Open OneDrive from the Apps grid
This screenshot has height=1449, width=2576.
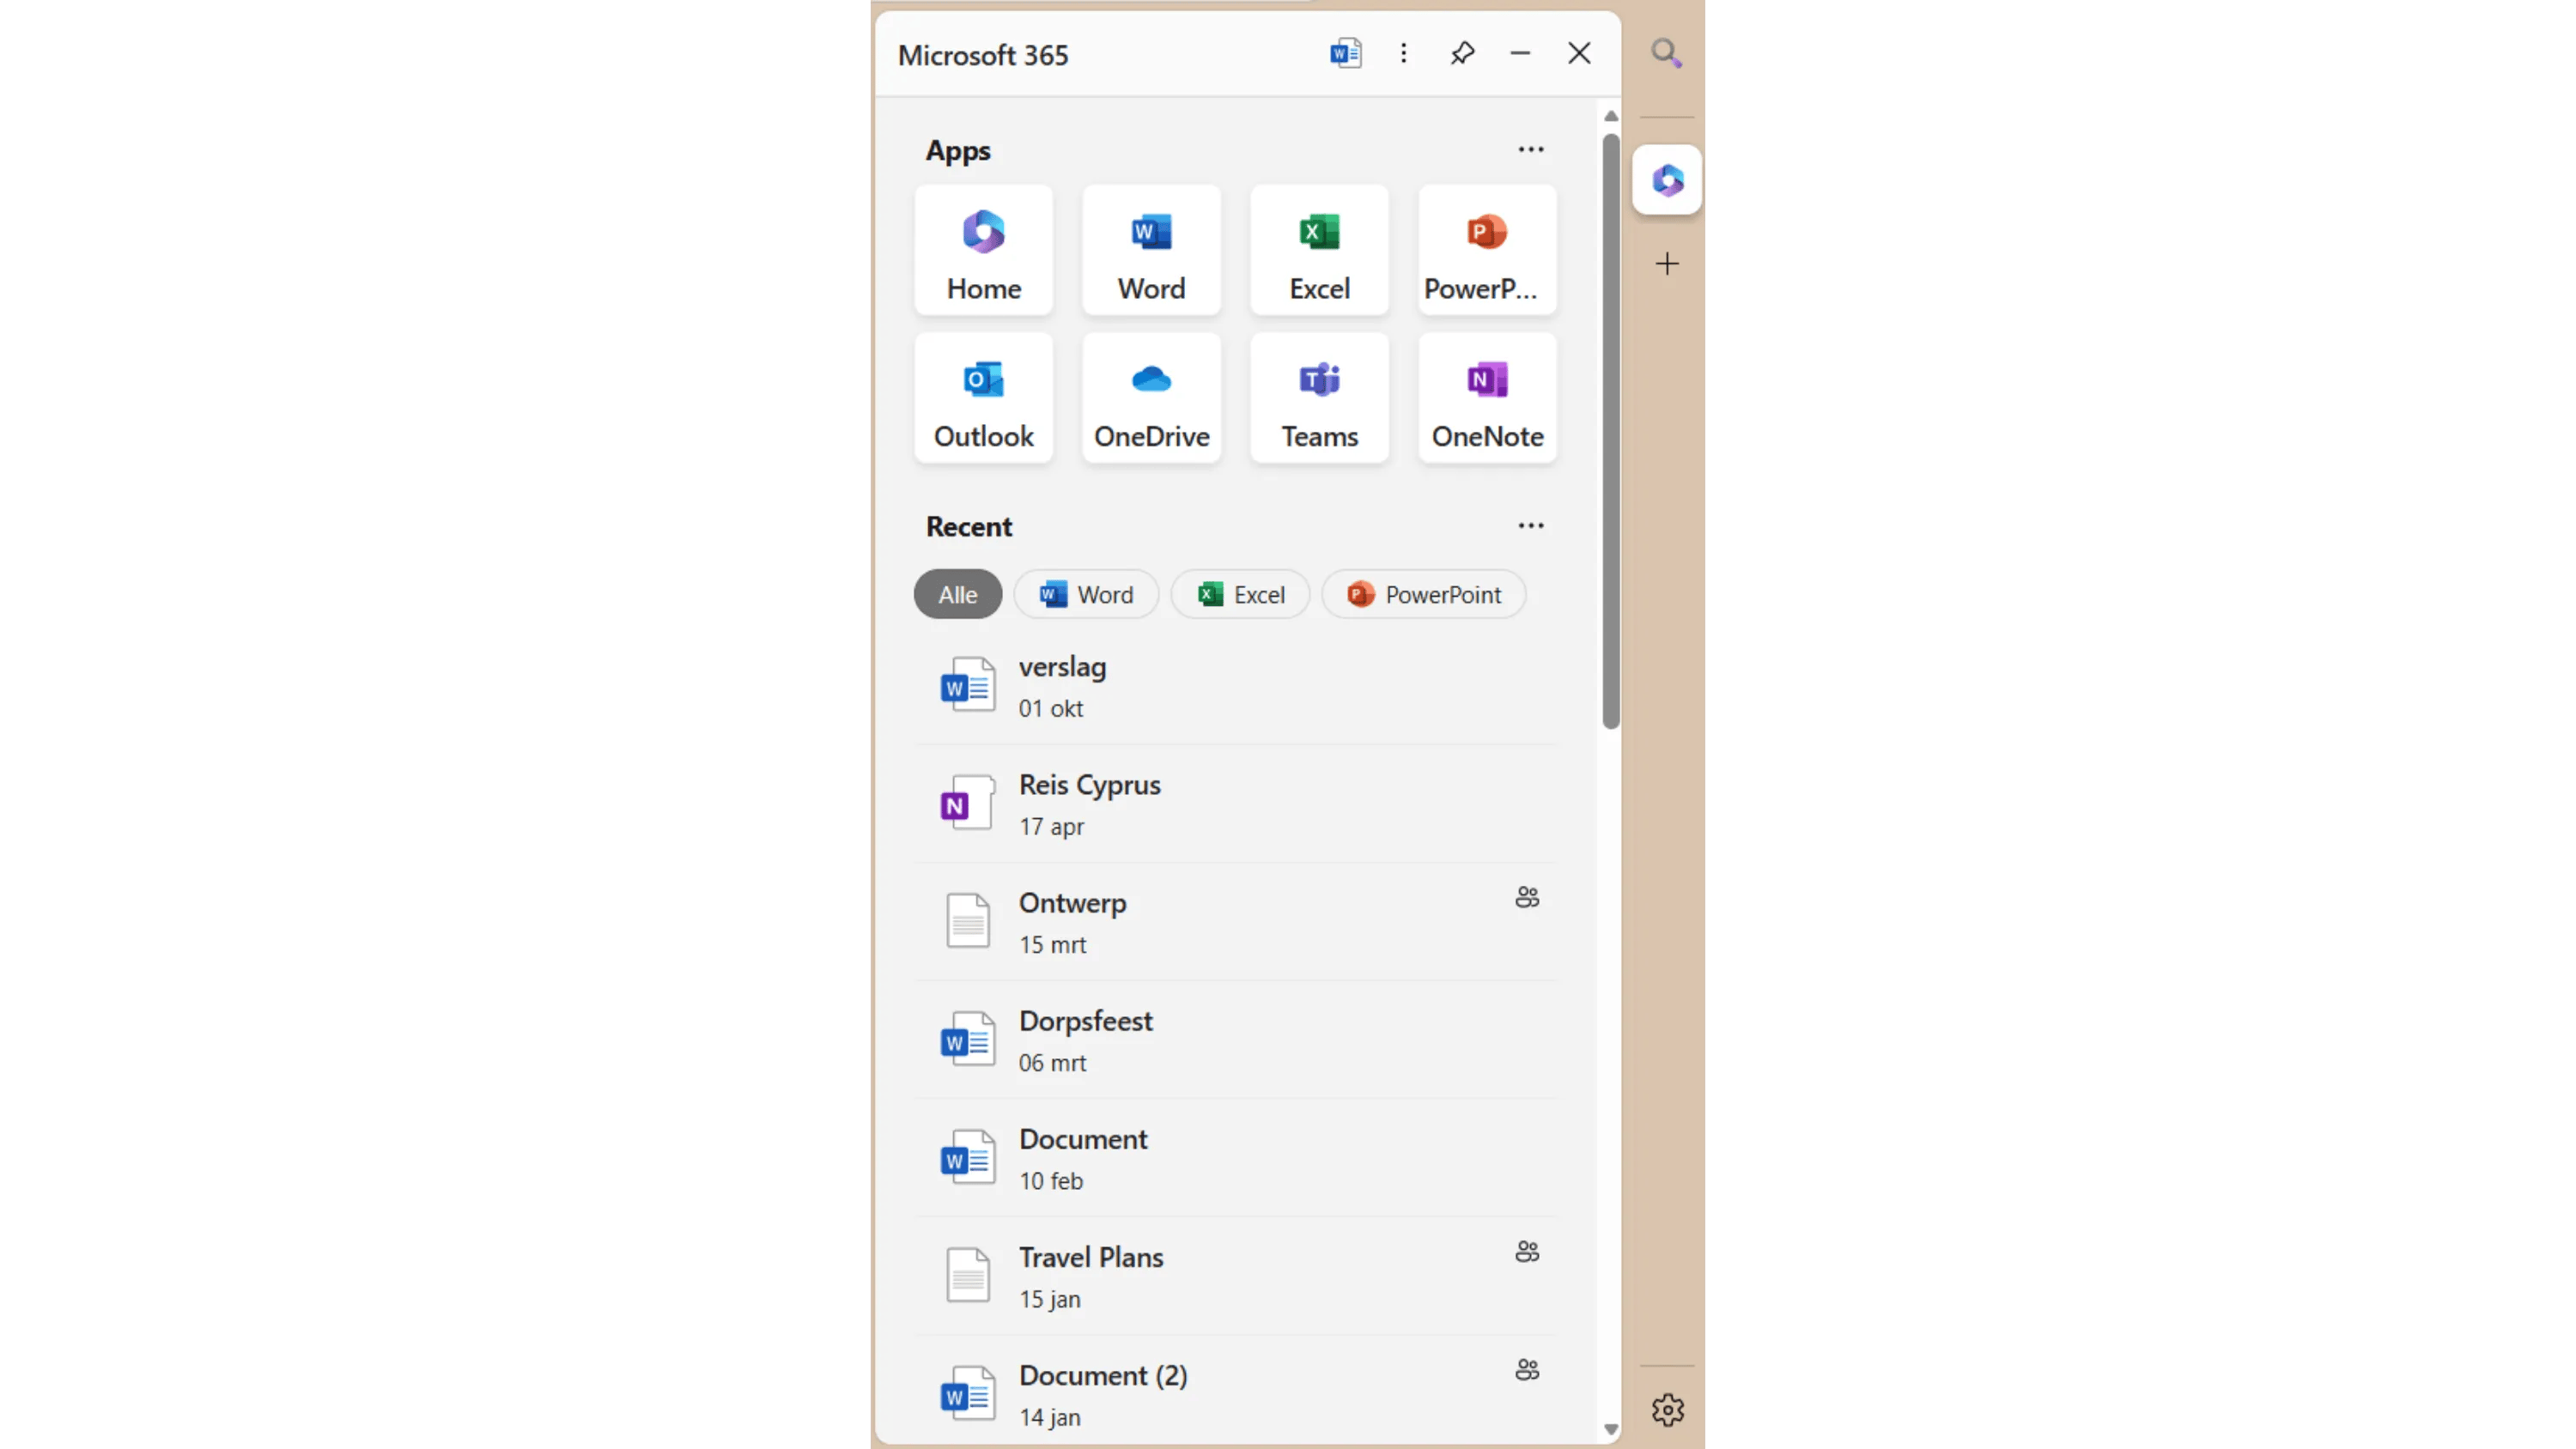(x=1151, y=398)
